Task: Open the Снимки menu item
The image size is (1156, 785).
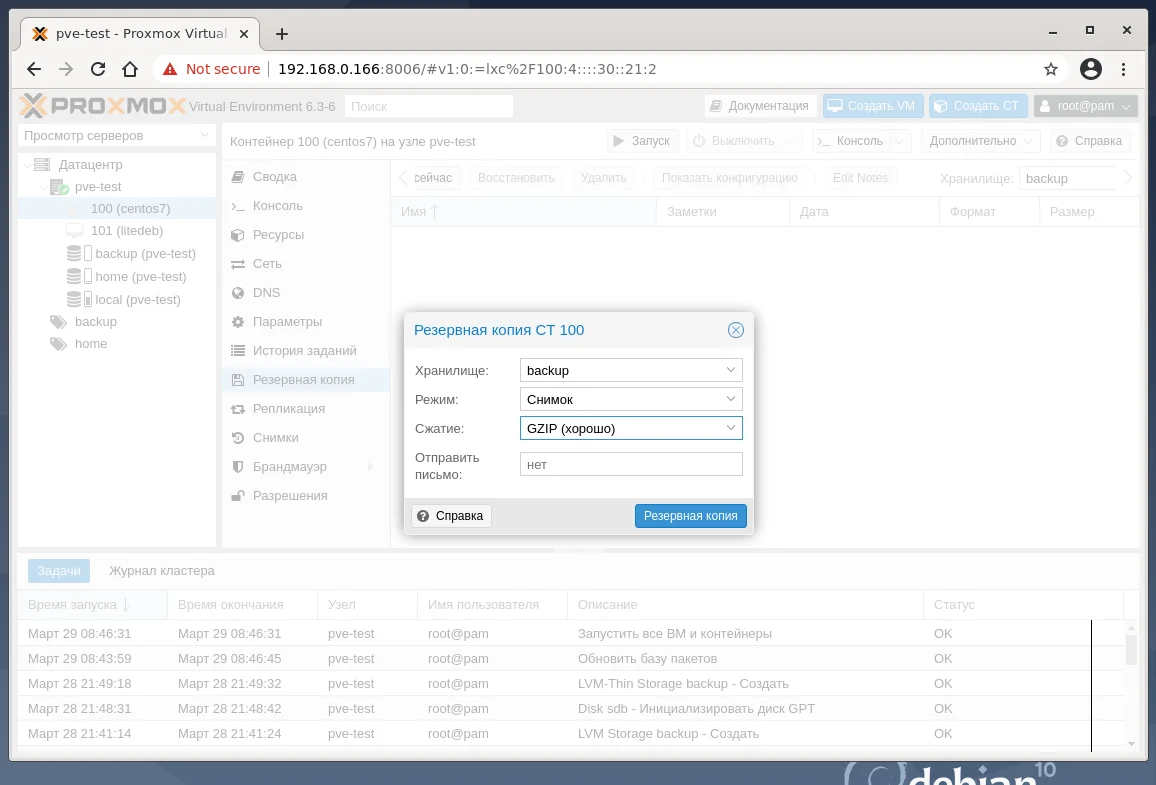Action: (275, 438)
